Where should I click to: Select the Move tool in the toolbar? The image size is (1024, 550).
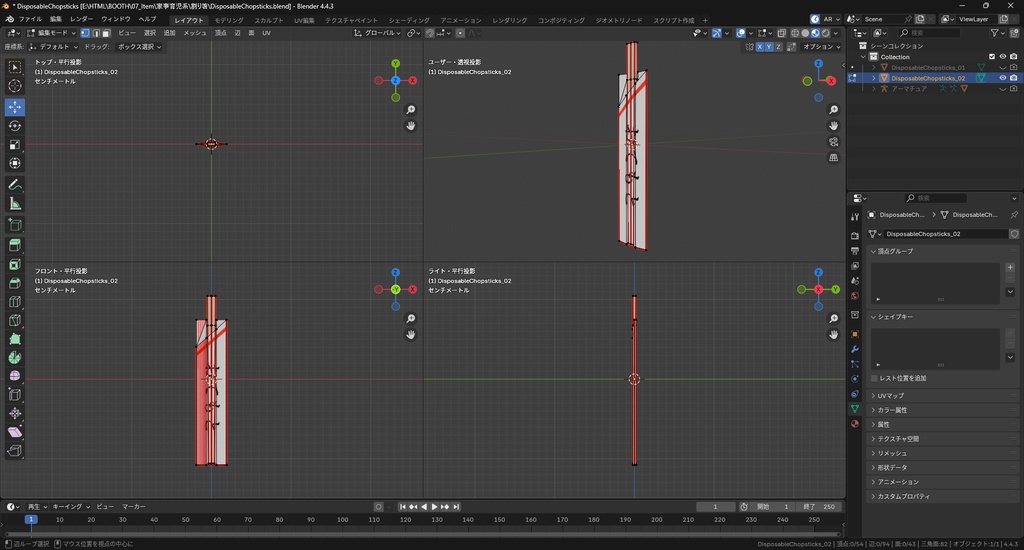point(14,106)
